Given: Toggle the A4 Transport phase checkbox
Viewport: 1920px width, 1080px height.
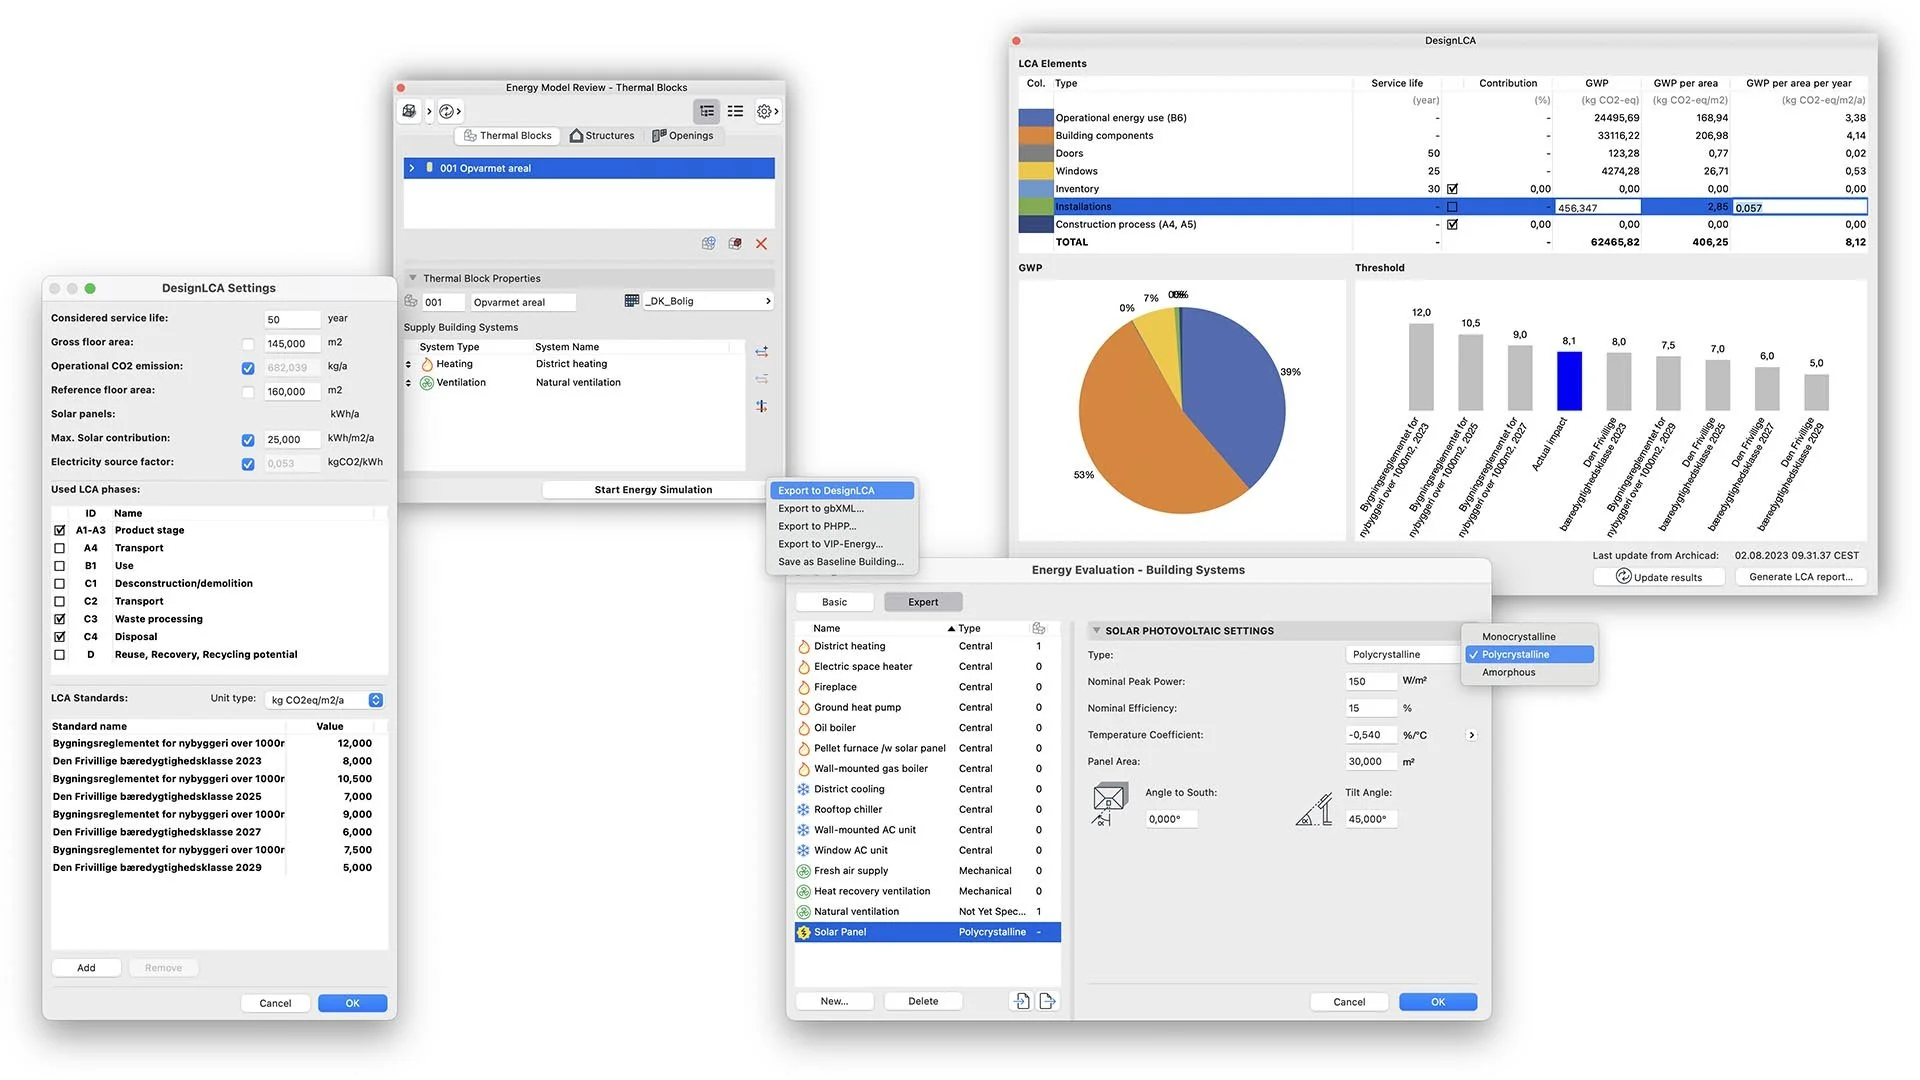Looking at the screenshot, I should (60, 548).
